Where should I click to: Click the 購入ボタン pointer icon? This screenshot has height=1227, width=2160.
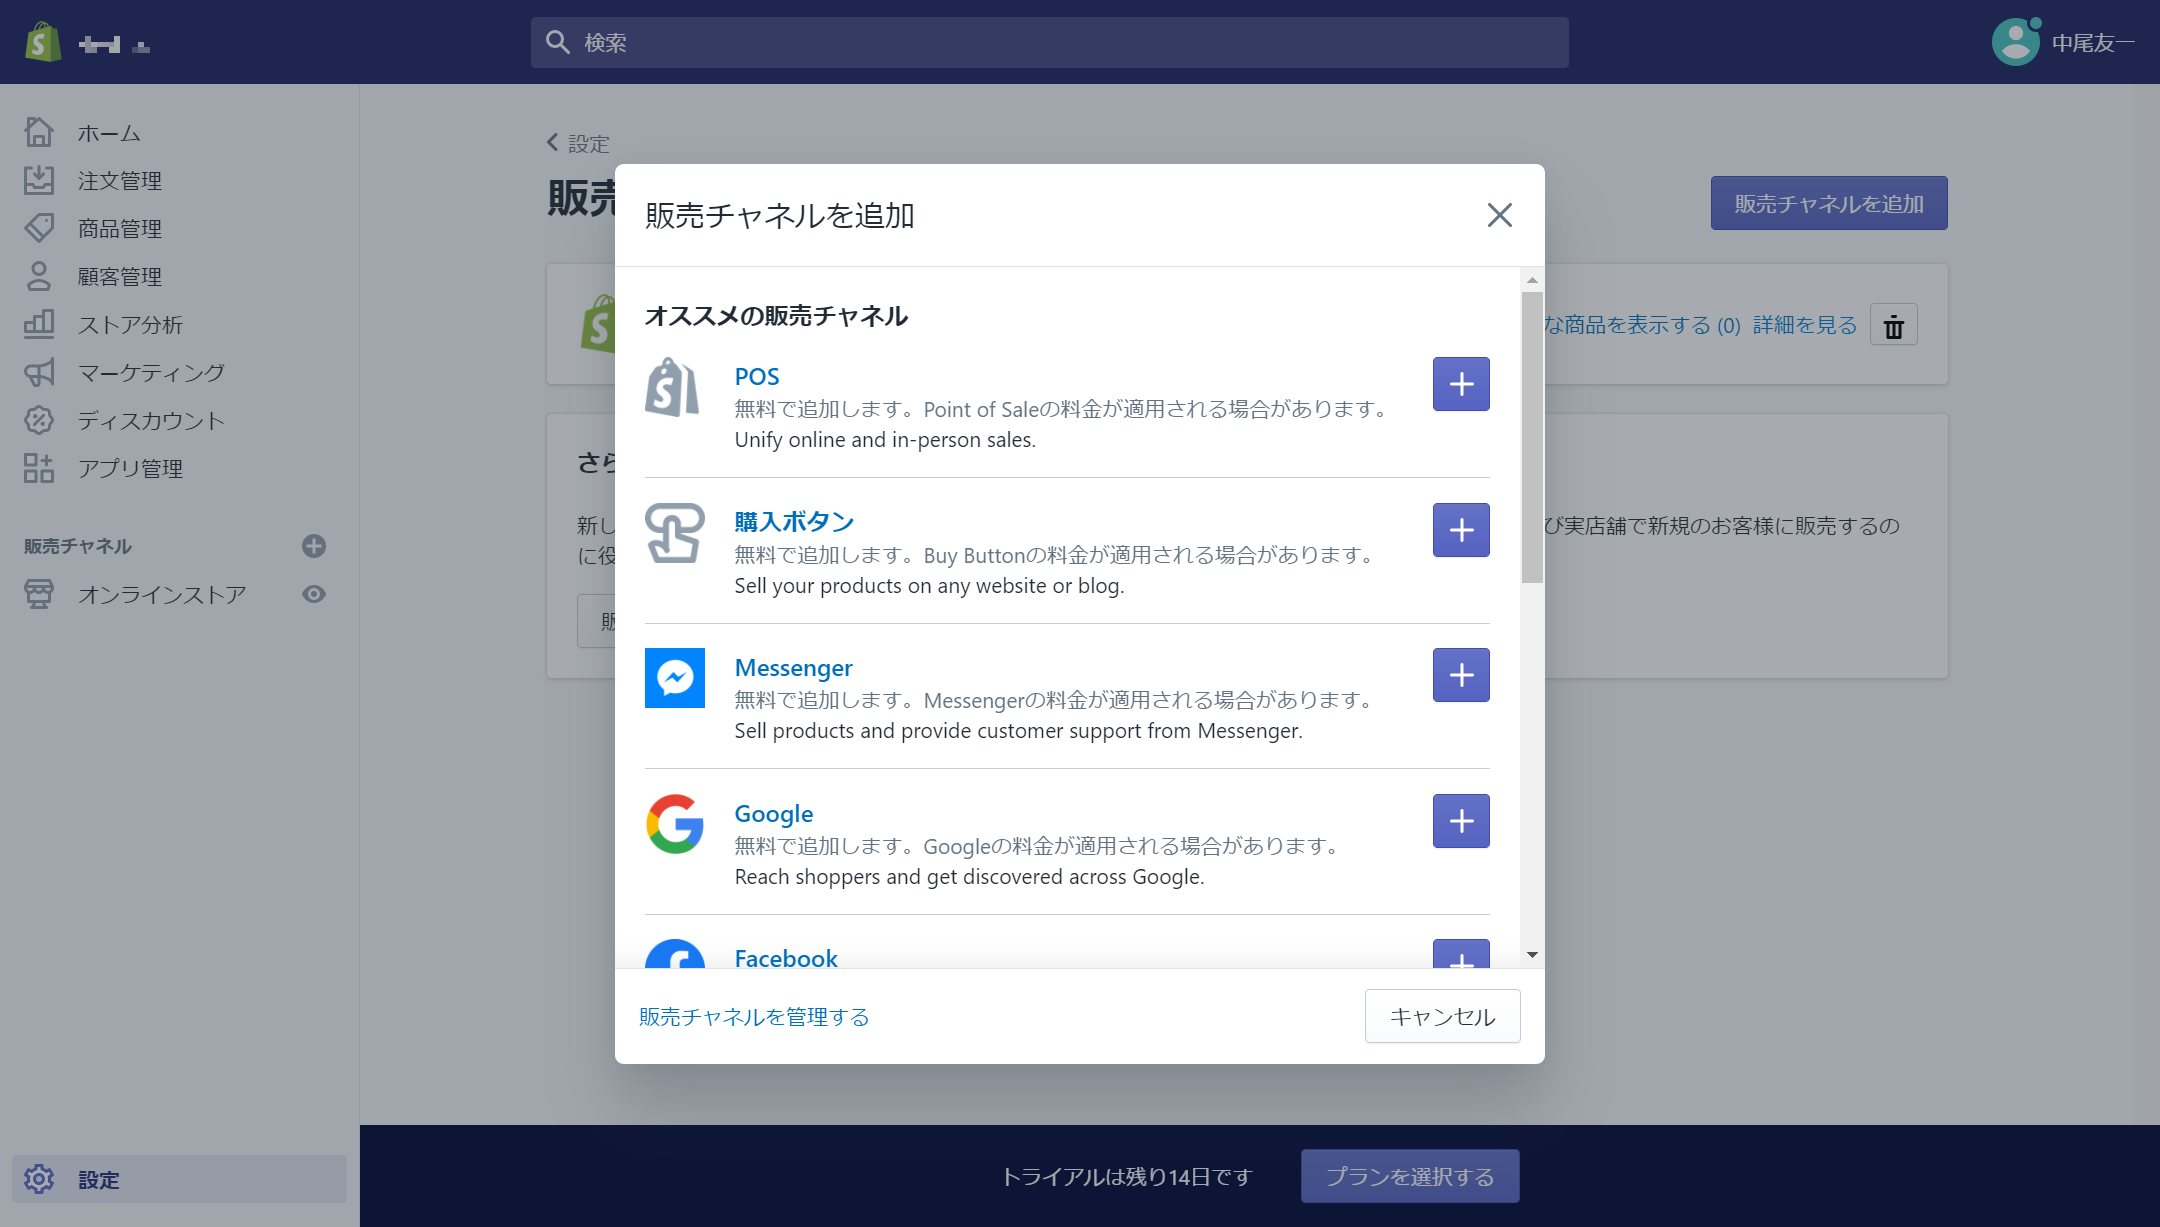(674, 533)
